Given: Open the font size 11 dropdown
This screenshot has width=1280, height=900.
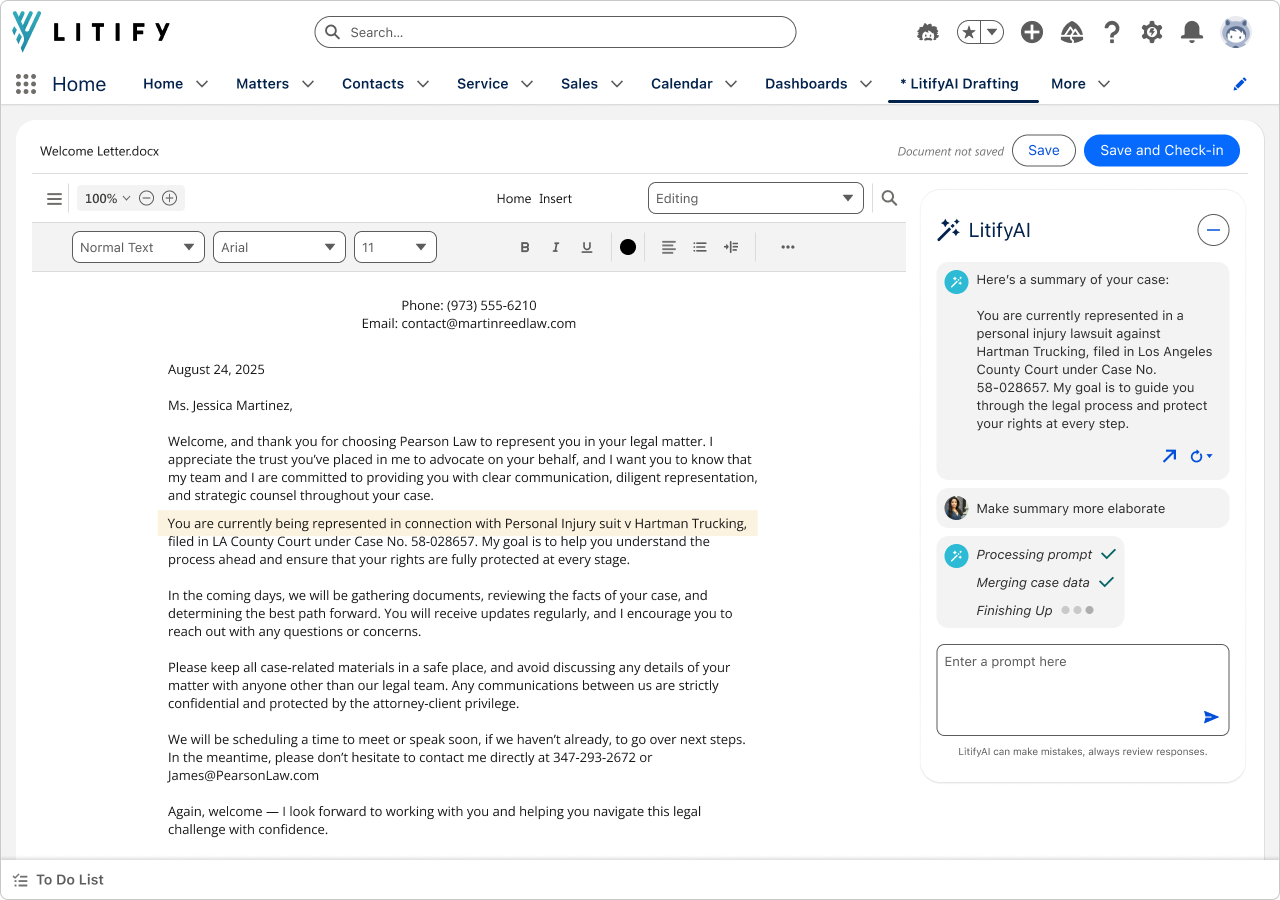Looking at the screenshot, I should (x=395, y=247).
